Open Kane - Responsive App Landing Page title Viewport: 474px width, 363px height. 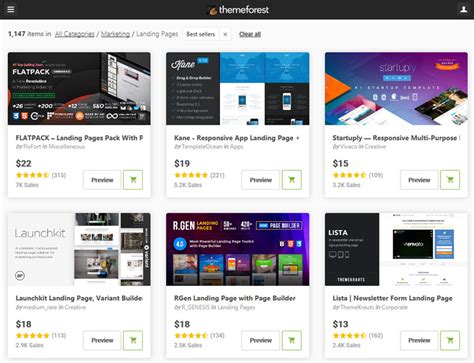[237, 138]
